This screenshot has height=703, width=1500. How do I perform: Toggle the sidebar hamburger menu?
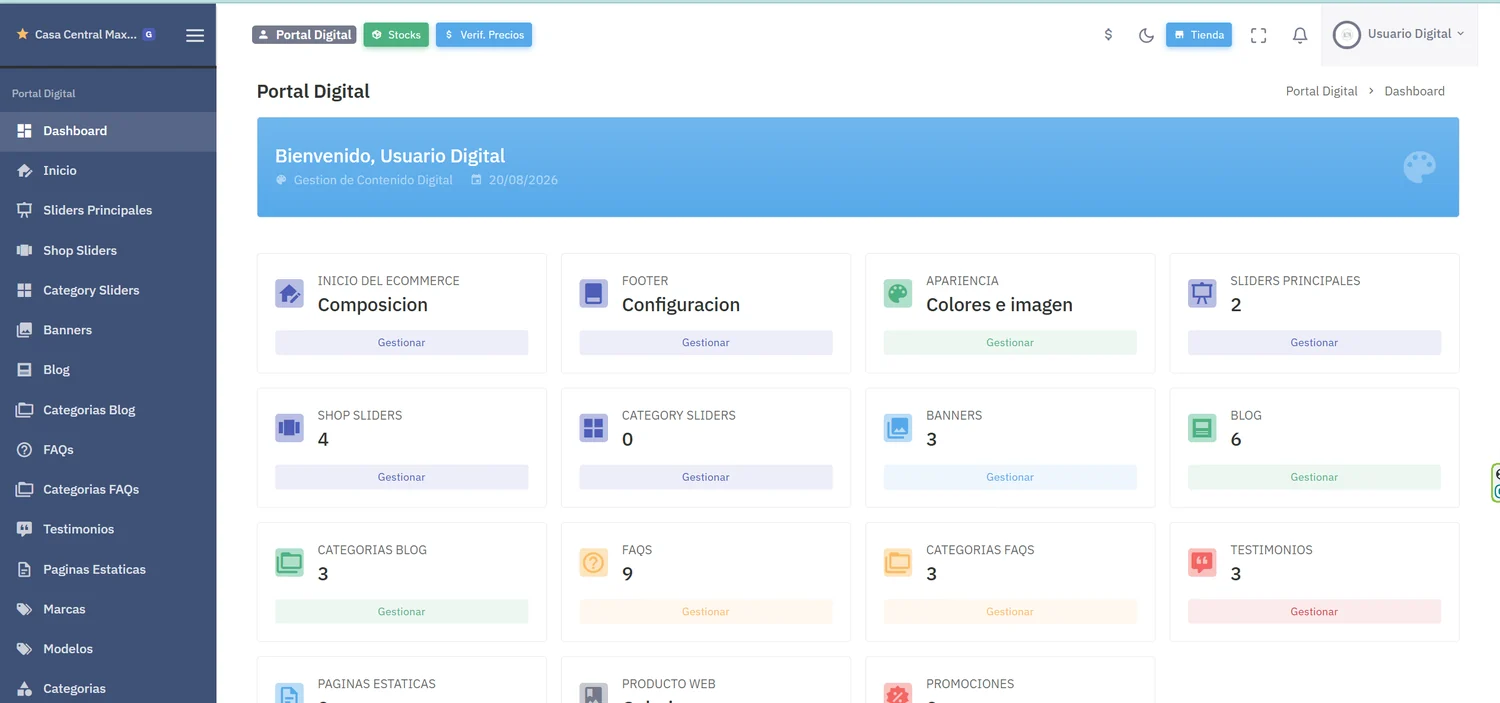tap(195, 35)
